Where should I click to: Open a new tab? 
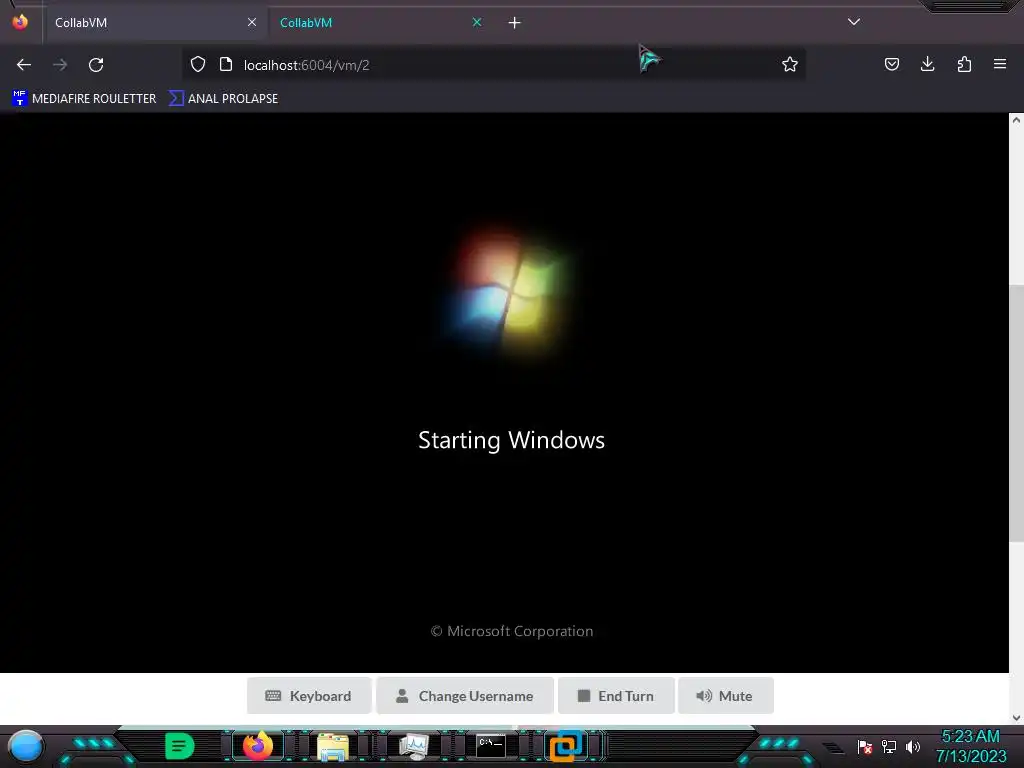coord(515,23)
